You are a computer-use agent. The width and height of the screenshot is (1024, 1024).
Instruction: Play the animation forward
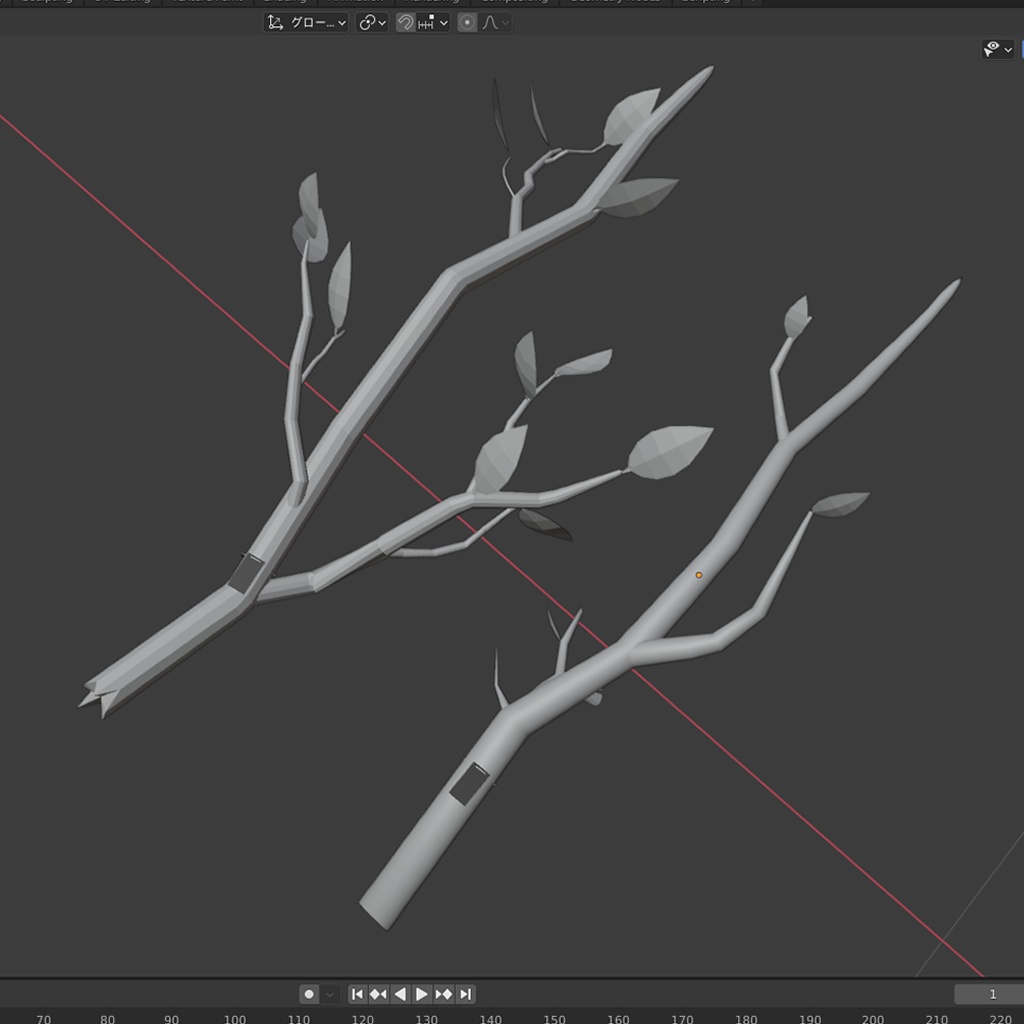pyautogui.click(x=422, y=994)
